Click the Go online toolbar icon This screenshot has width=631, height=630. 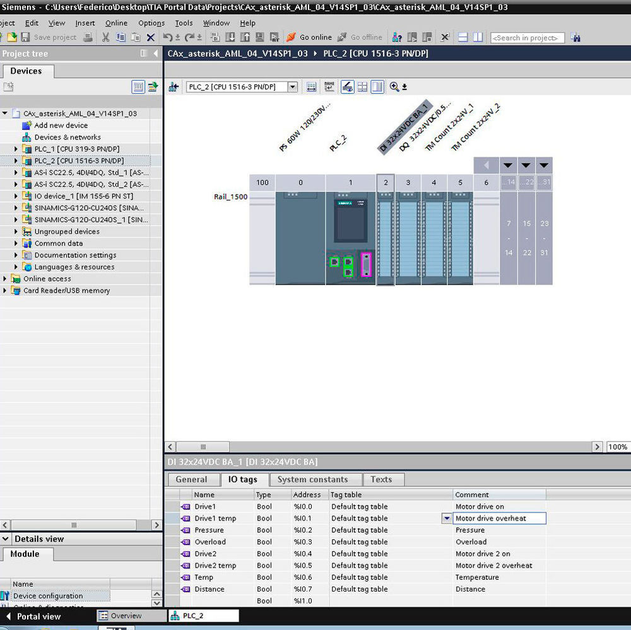pyautogui.click(x=290, y=37)
